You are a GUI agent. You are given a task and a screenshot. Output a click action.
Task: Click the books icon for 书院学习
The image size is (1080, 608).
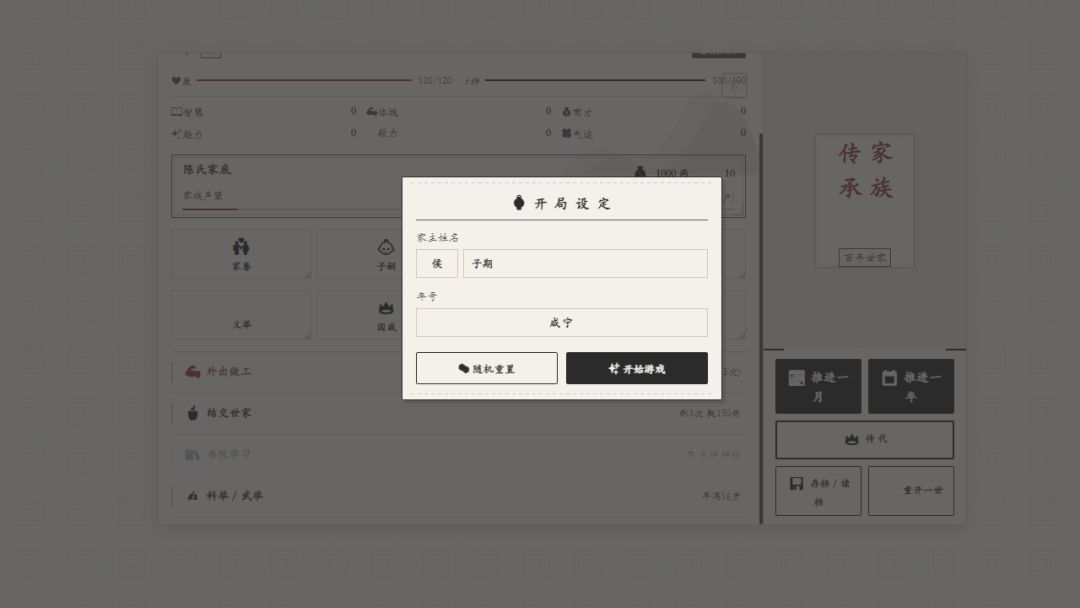click(192, 454)
